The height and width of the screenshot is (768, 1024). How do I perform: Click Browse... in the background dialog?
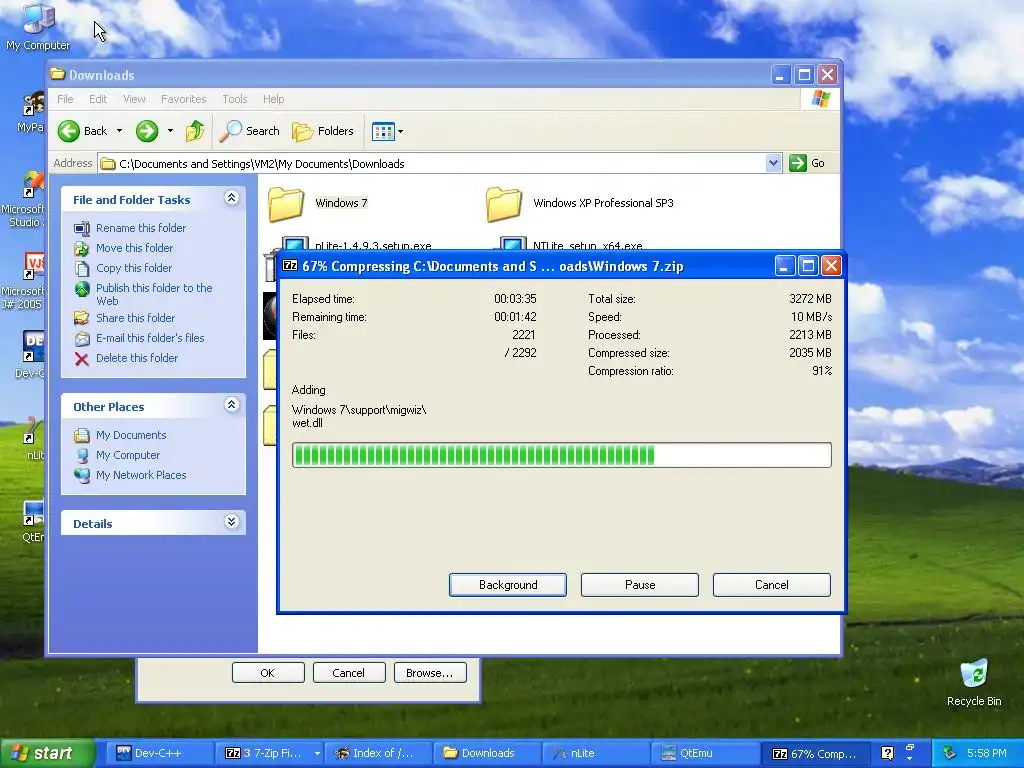click(430, 673)
